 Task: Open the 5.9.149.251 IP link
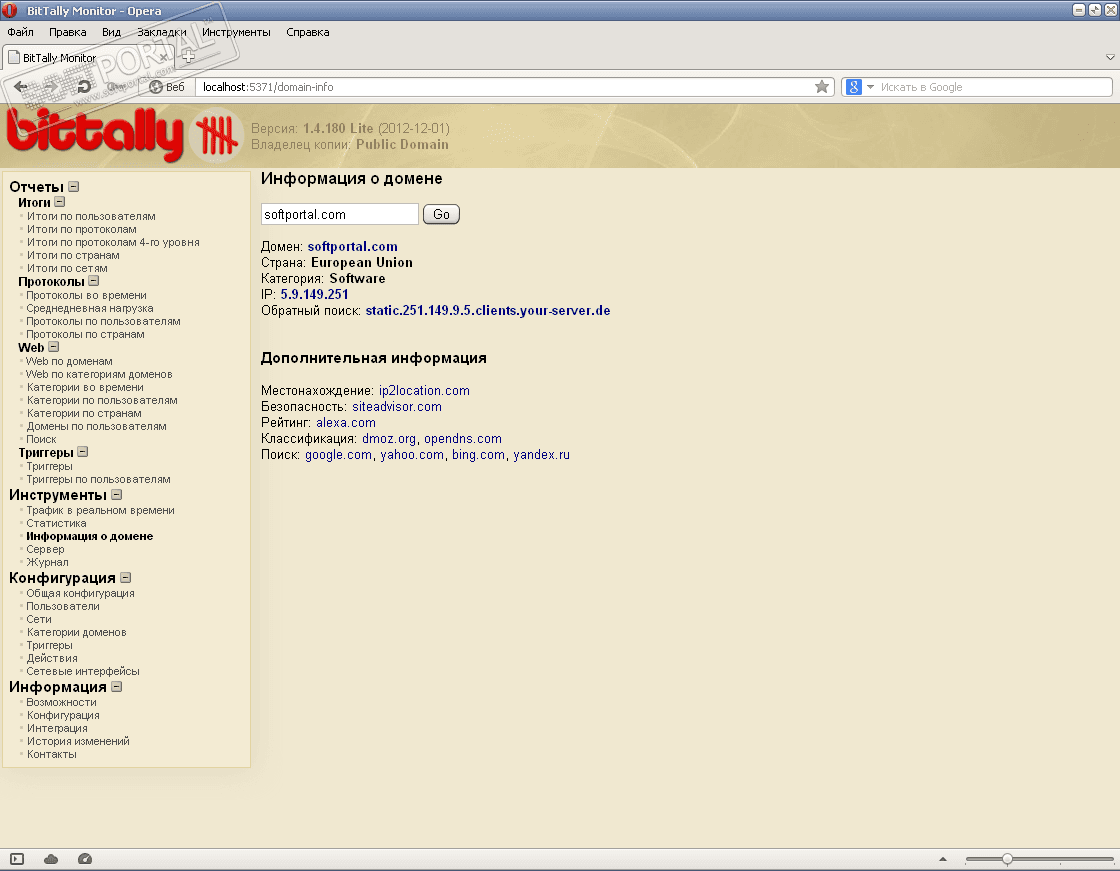(314, 294)
